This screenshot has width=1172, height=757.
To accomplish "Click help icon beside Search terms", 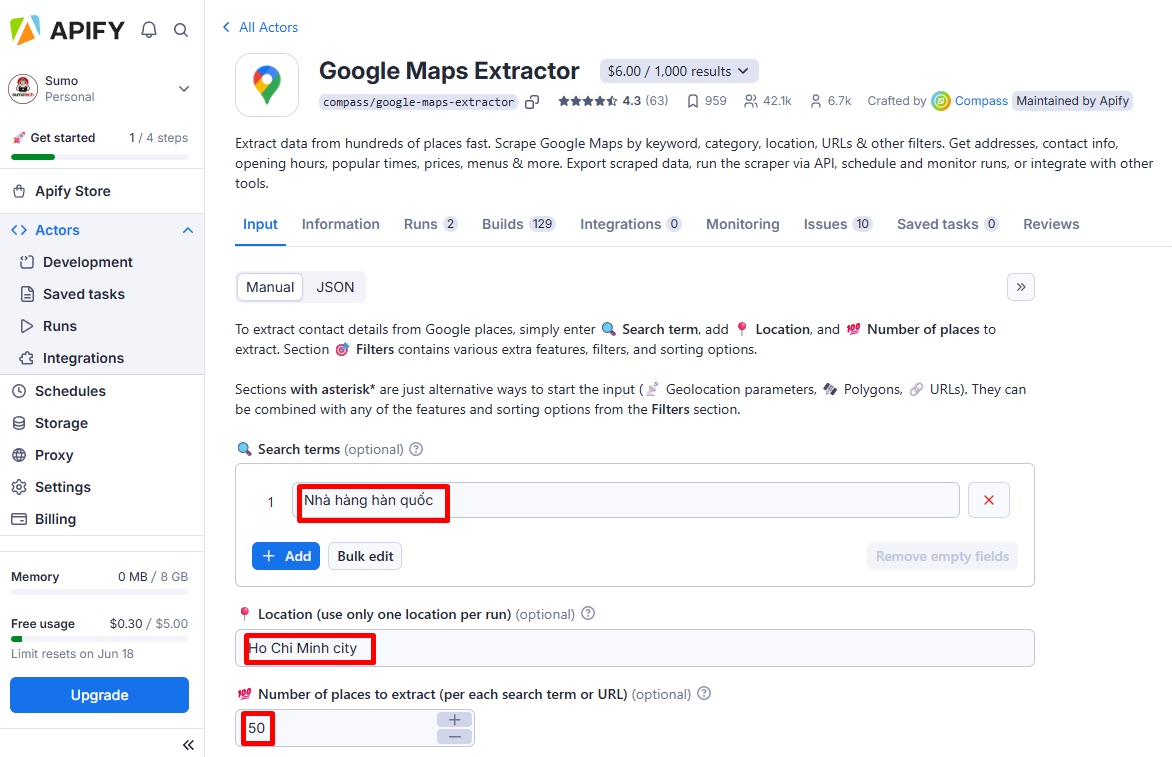I will click(416, 449).
